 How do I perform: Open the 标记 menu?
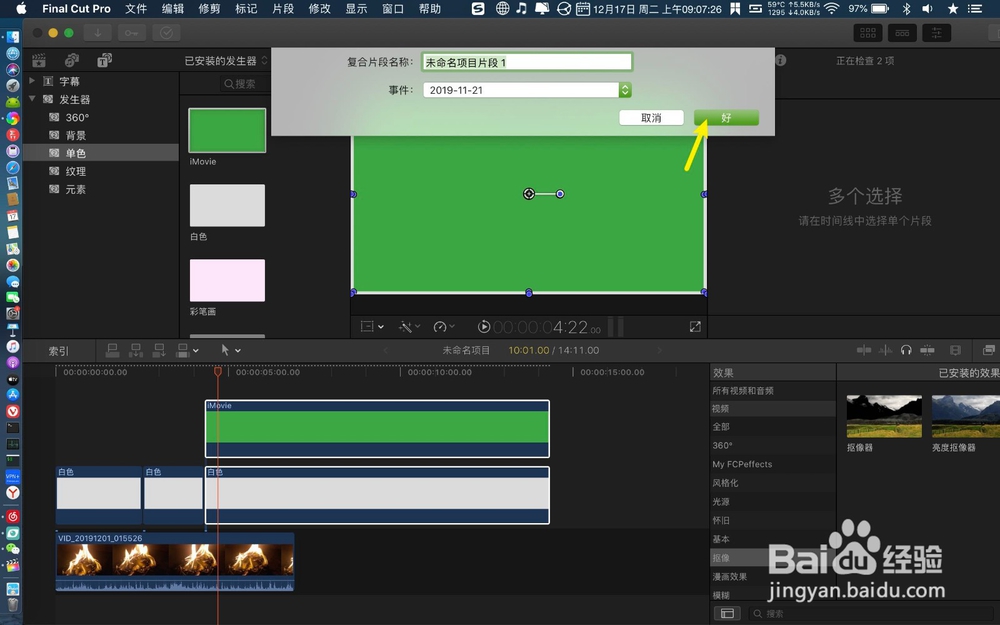click(x=246, y=8)
